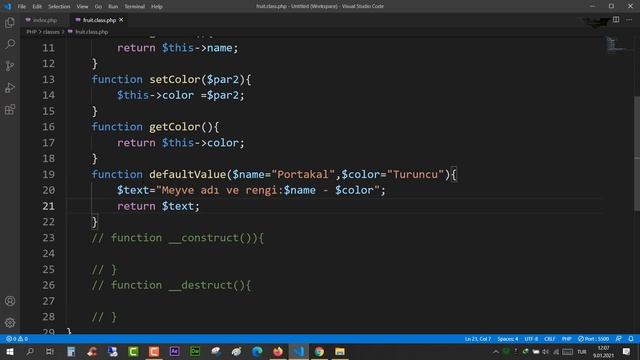This screenshot has height=360, width=640.
Task: Click the setColor function name
Action: (175, 79)
